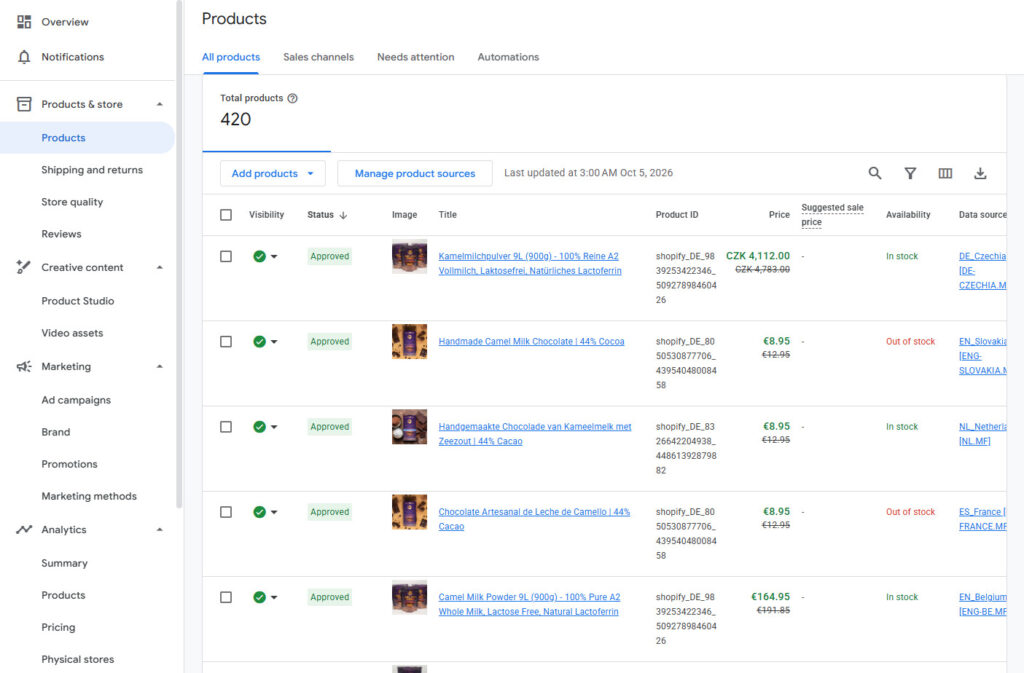Screen dimensions: 1024x673
Task: Open Video assets in sidebar
Action: [x=72, y=333]
